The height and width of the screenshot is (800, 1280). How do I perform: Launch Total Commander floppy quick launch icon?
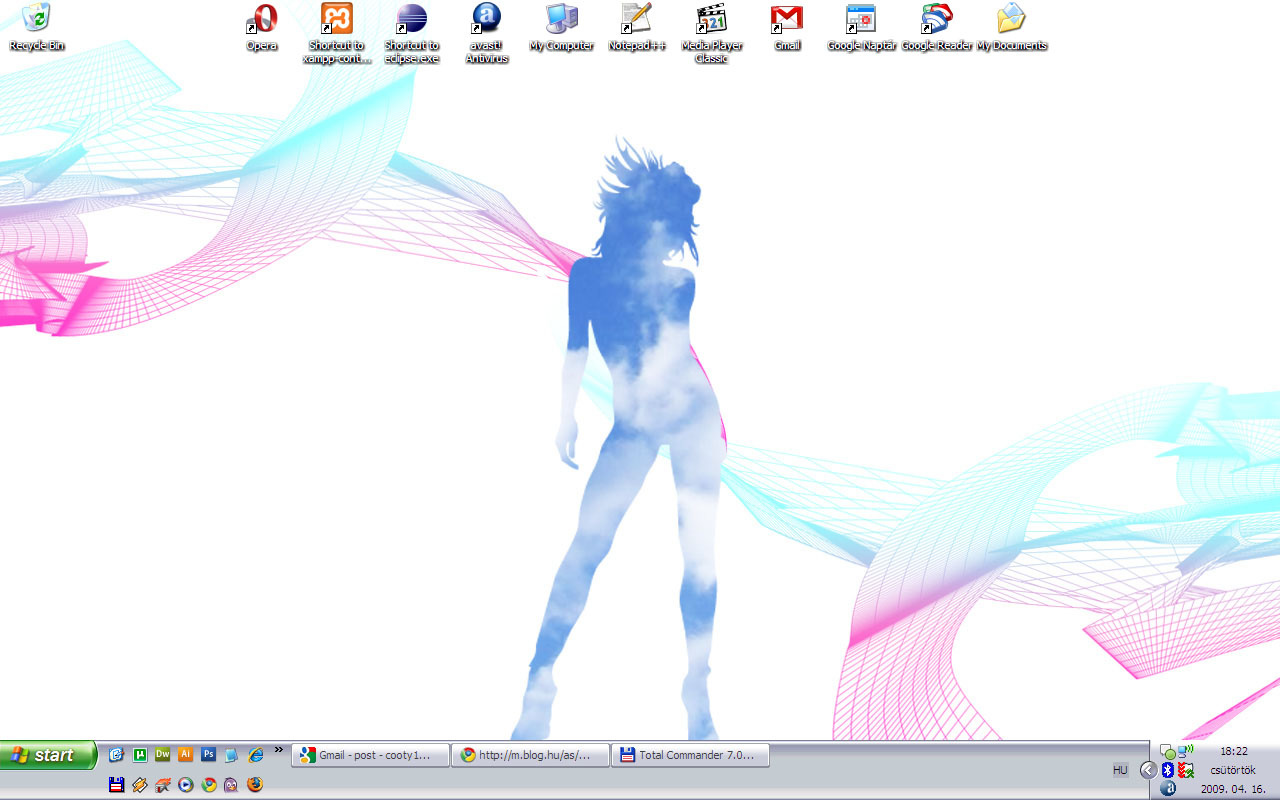point(117,785)
